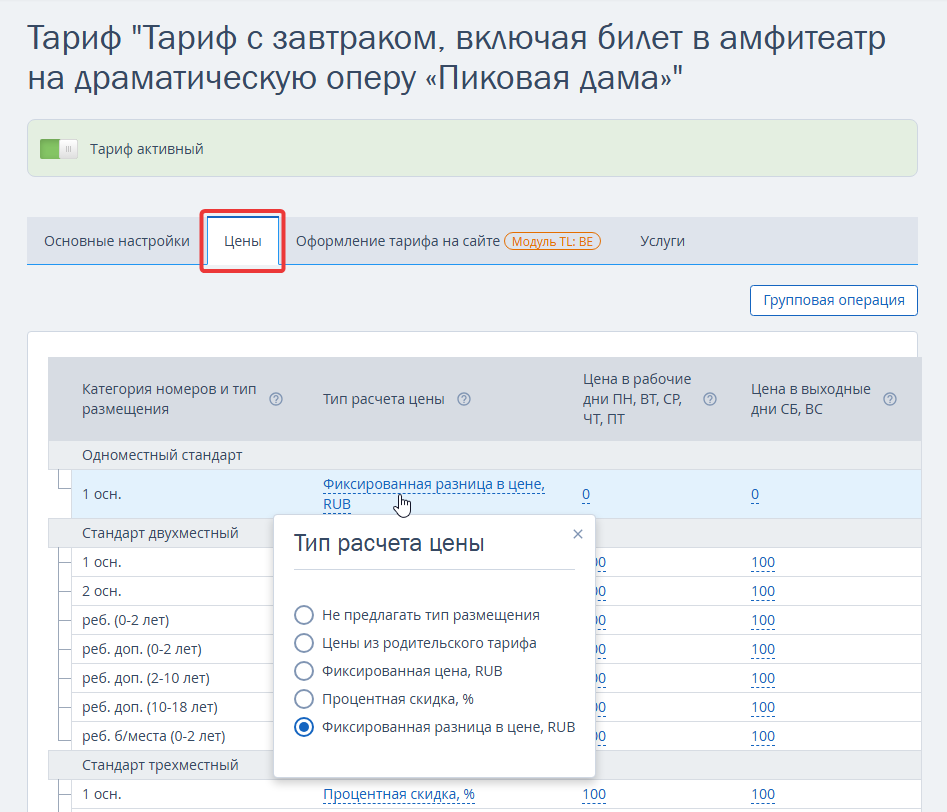Edit weekend price 100 for Стандарт трехместный 1 осн.
Screen dimensions: 947x812
[763, 794]
